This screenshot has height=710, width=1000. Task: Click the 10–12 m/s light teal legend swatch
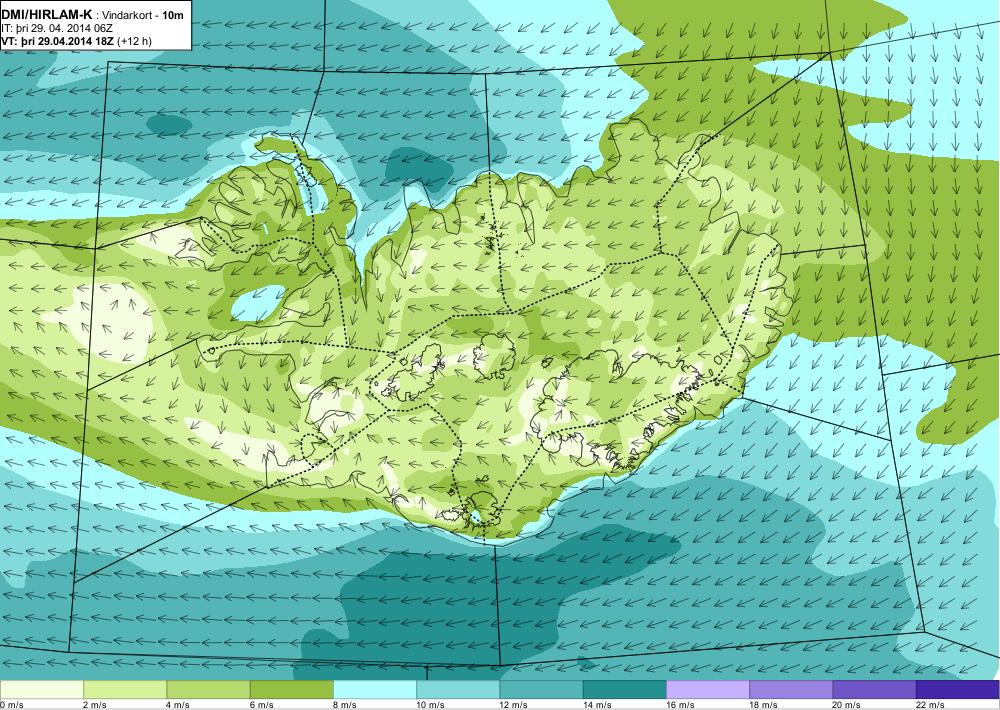coord(458,690)
